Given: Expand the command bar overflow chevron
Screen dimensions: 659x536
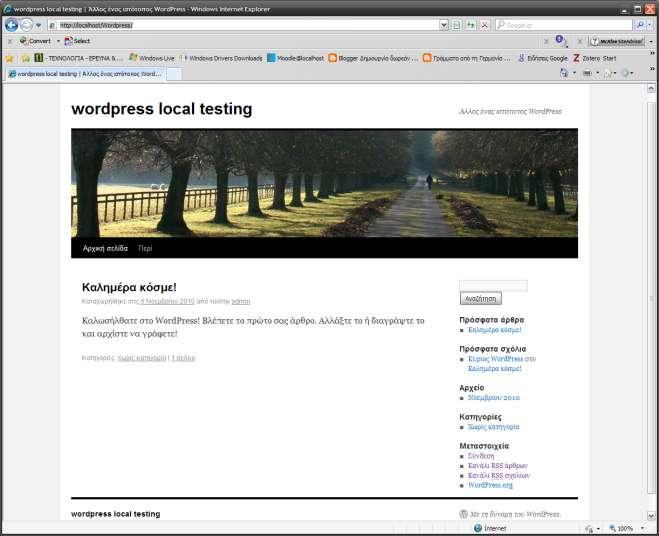Looking at the screenshot, I should click(652, 69).
